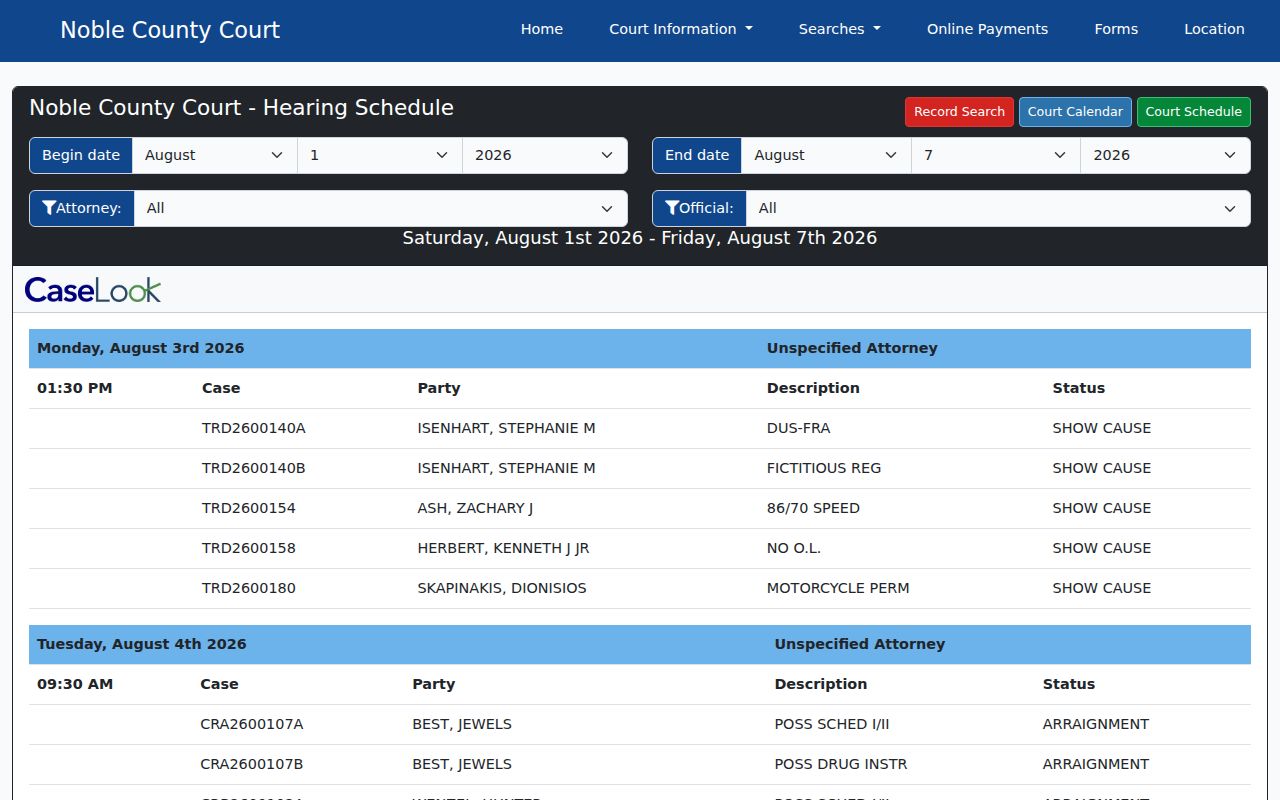
Task: Click the Tuesday, August 4th 2026 header
Action: (142, 644)
